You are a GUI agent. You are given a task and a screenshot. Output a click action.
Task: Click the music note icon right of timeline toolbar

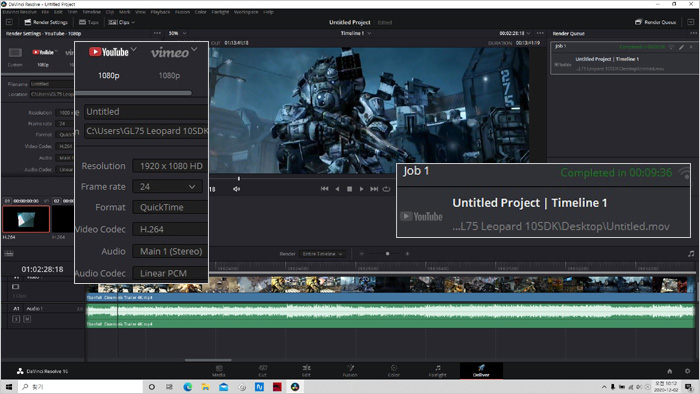[x=691, y=254]
